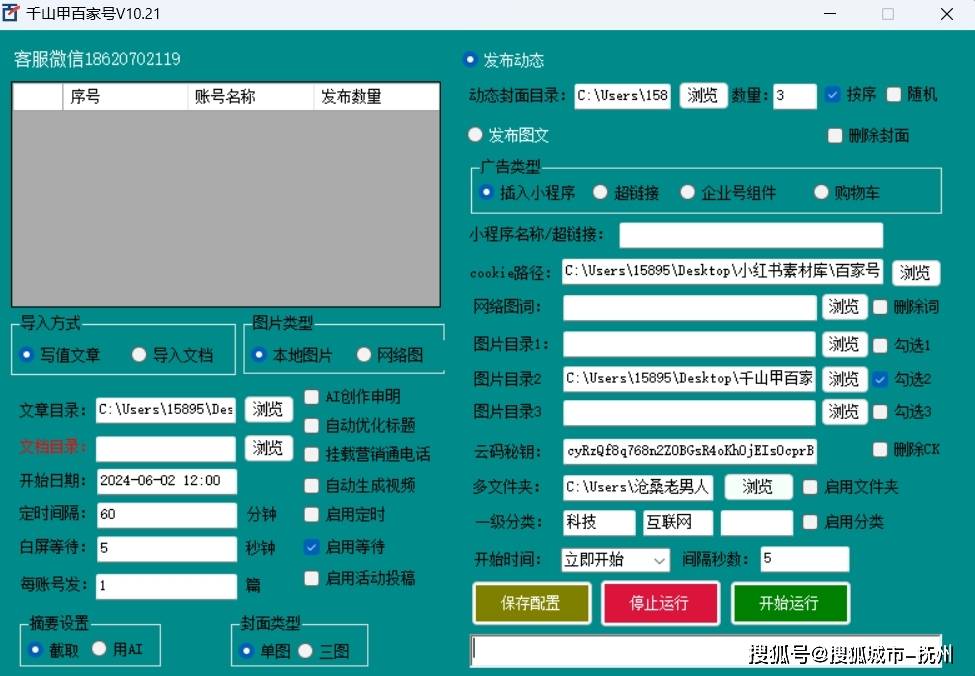Image resolution: width=975 pixels, height=676 pixels.
Task: Click the 白屏等待 seconds field
Action: click(x=167, y=549)
